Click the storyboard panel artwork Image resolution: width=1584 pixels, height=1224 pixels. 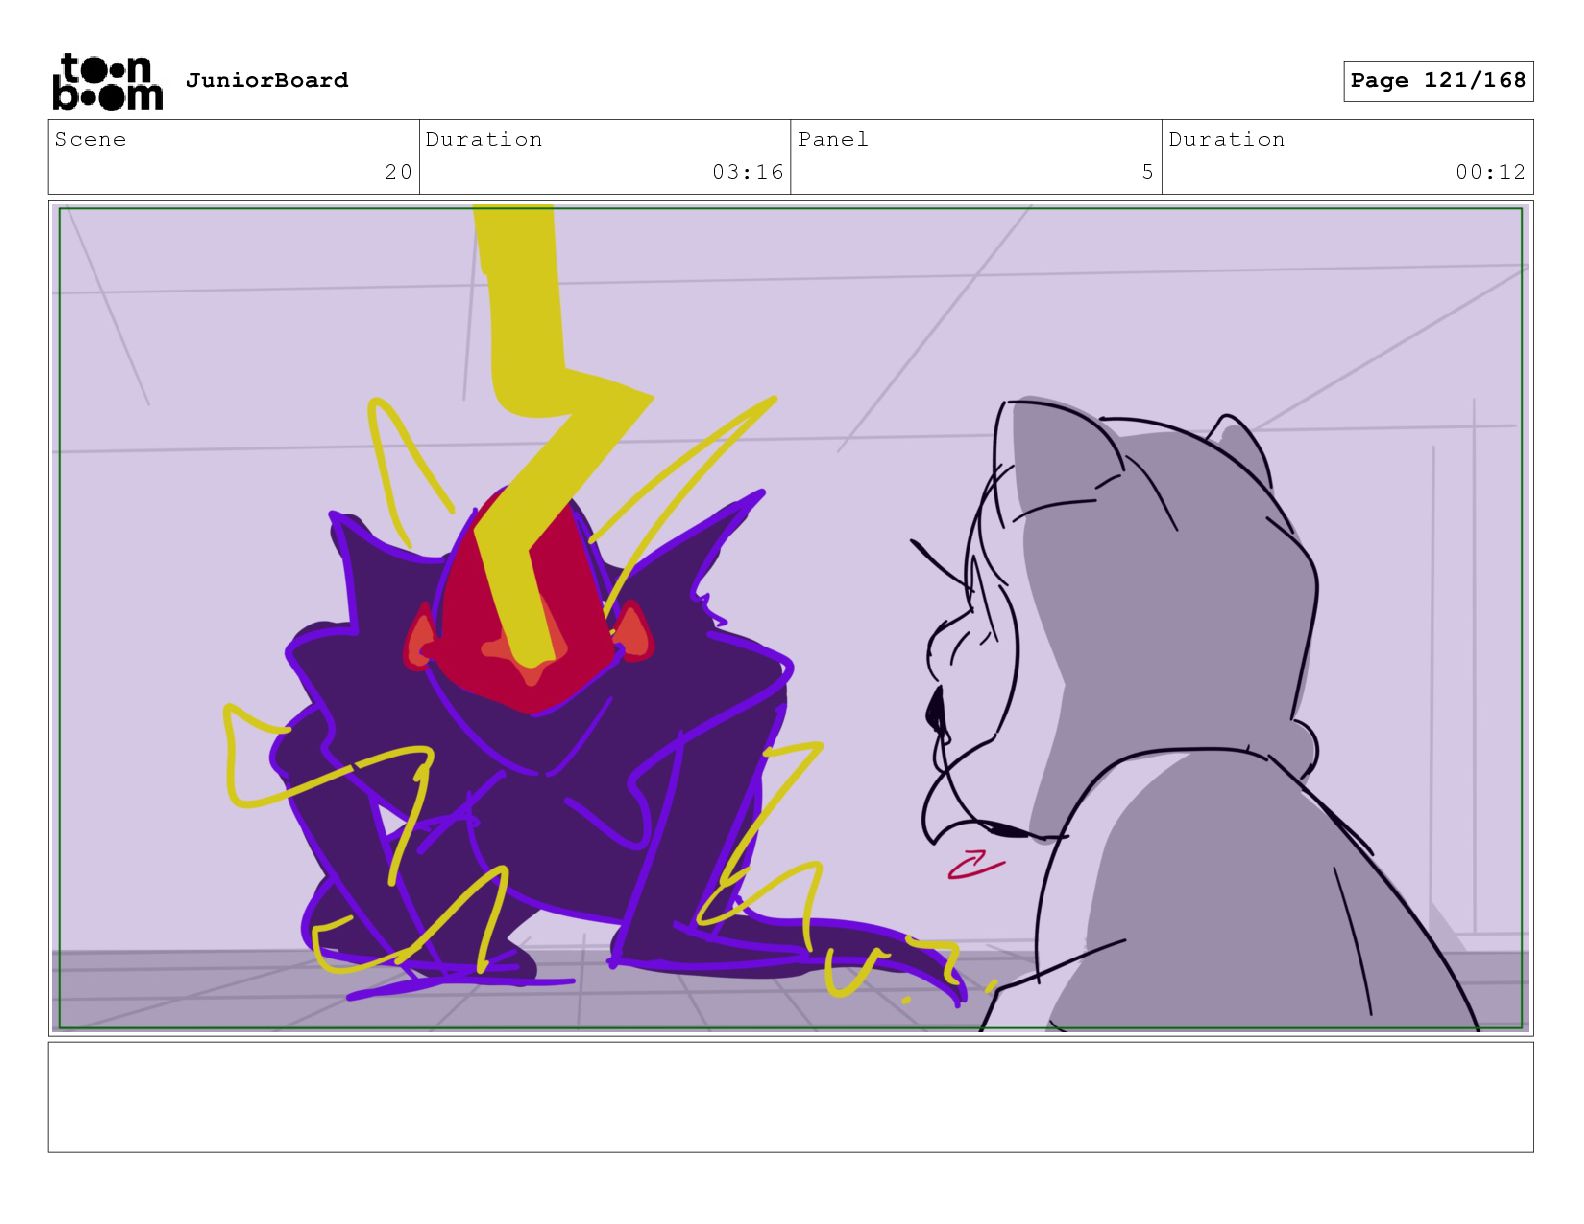pyautogui.click(x=791, y=618)
